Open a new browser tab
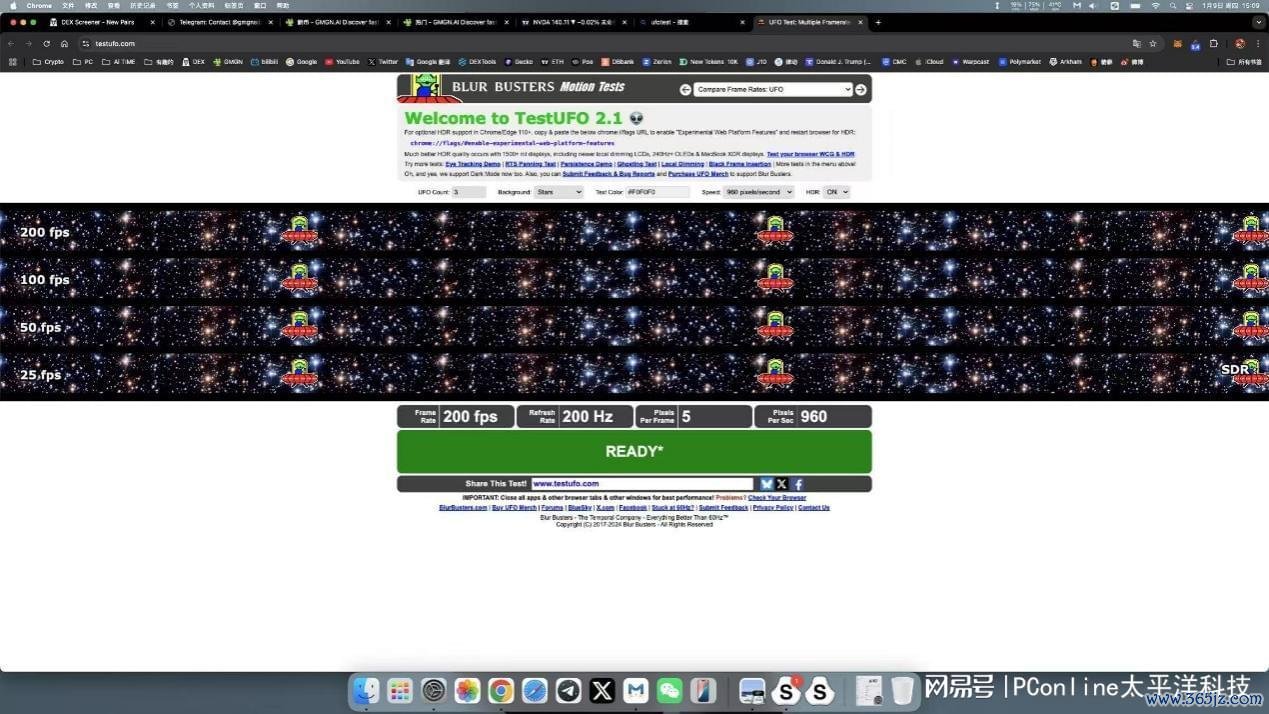This screenshot has height=714, width=1269. [878, 22]
